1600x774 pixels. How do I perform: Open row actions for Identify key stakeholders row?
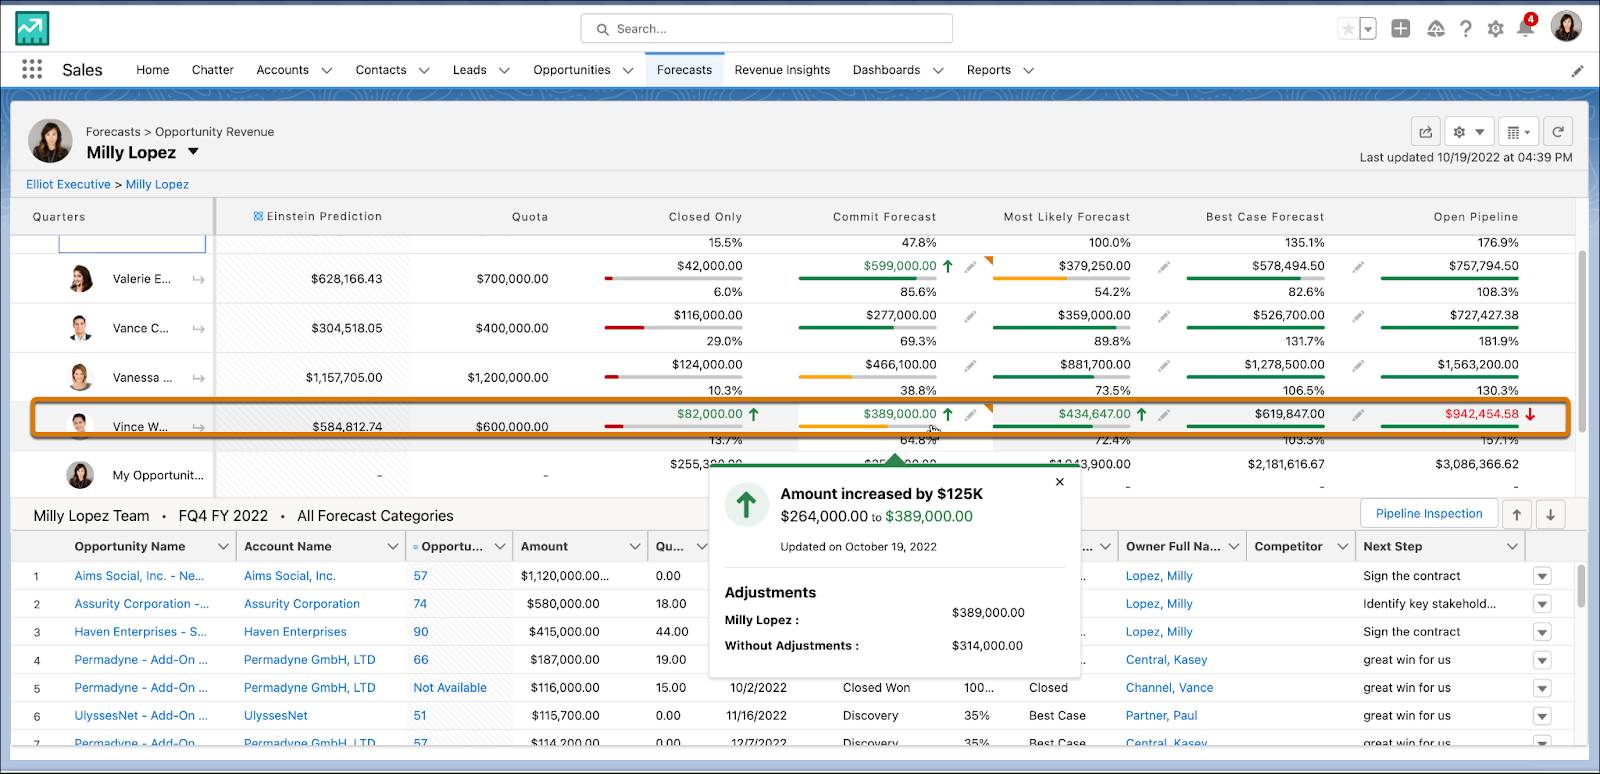click(x=1542, y=604)
